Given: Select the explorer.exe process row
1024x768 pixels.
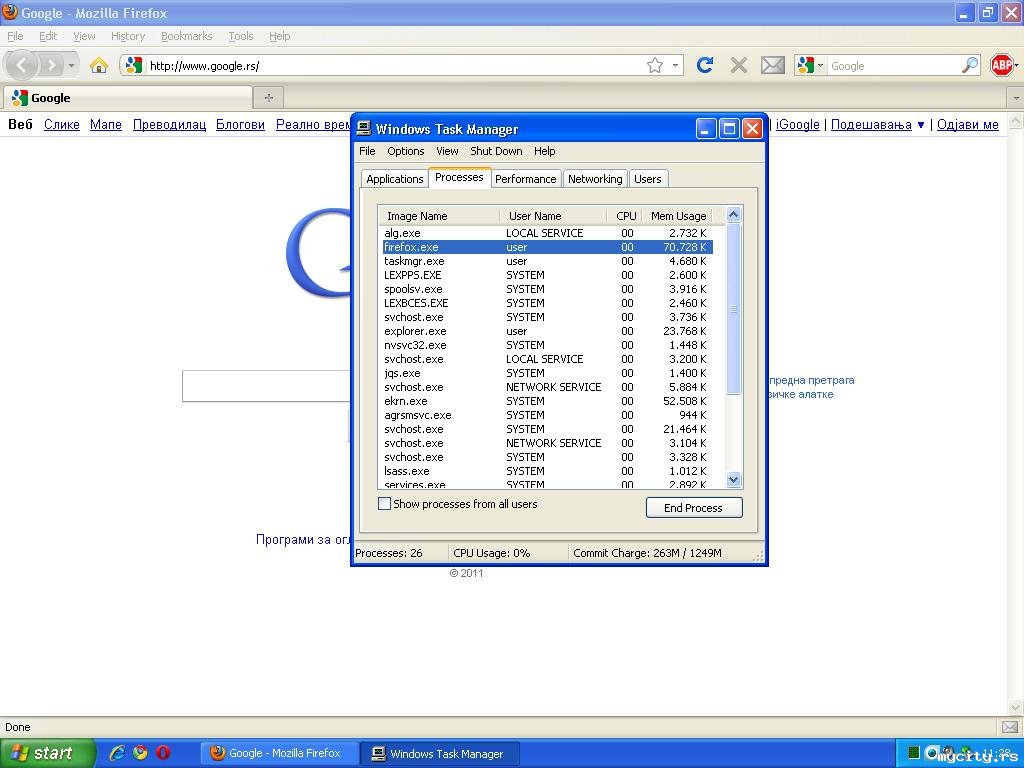Looking at the screenshot, I should pyautogui.click(x=415, y=331).
